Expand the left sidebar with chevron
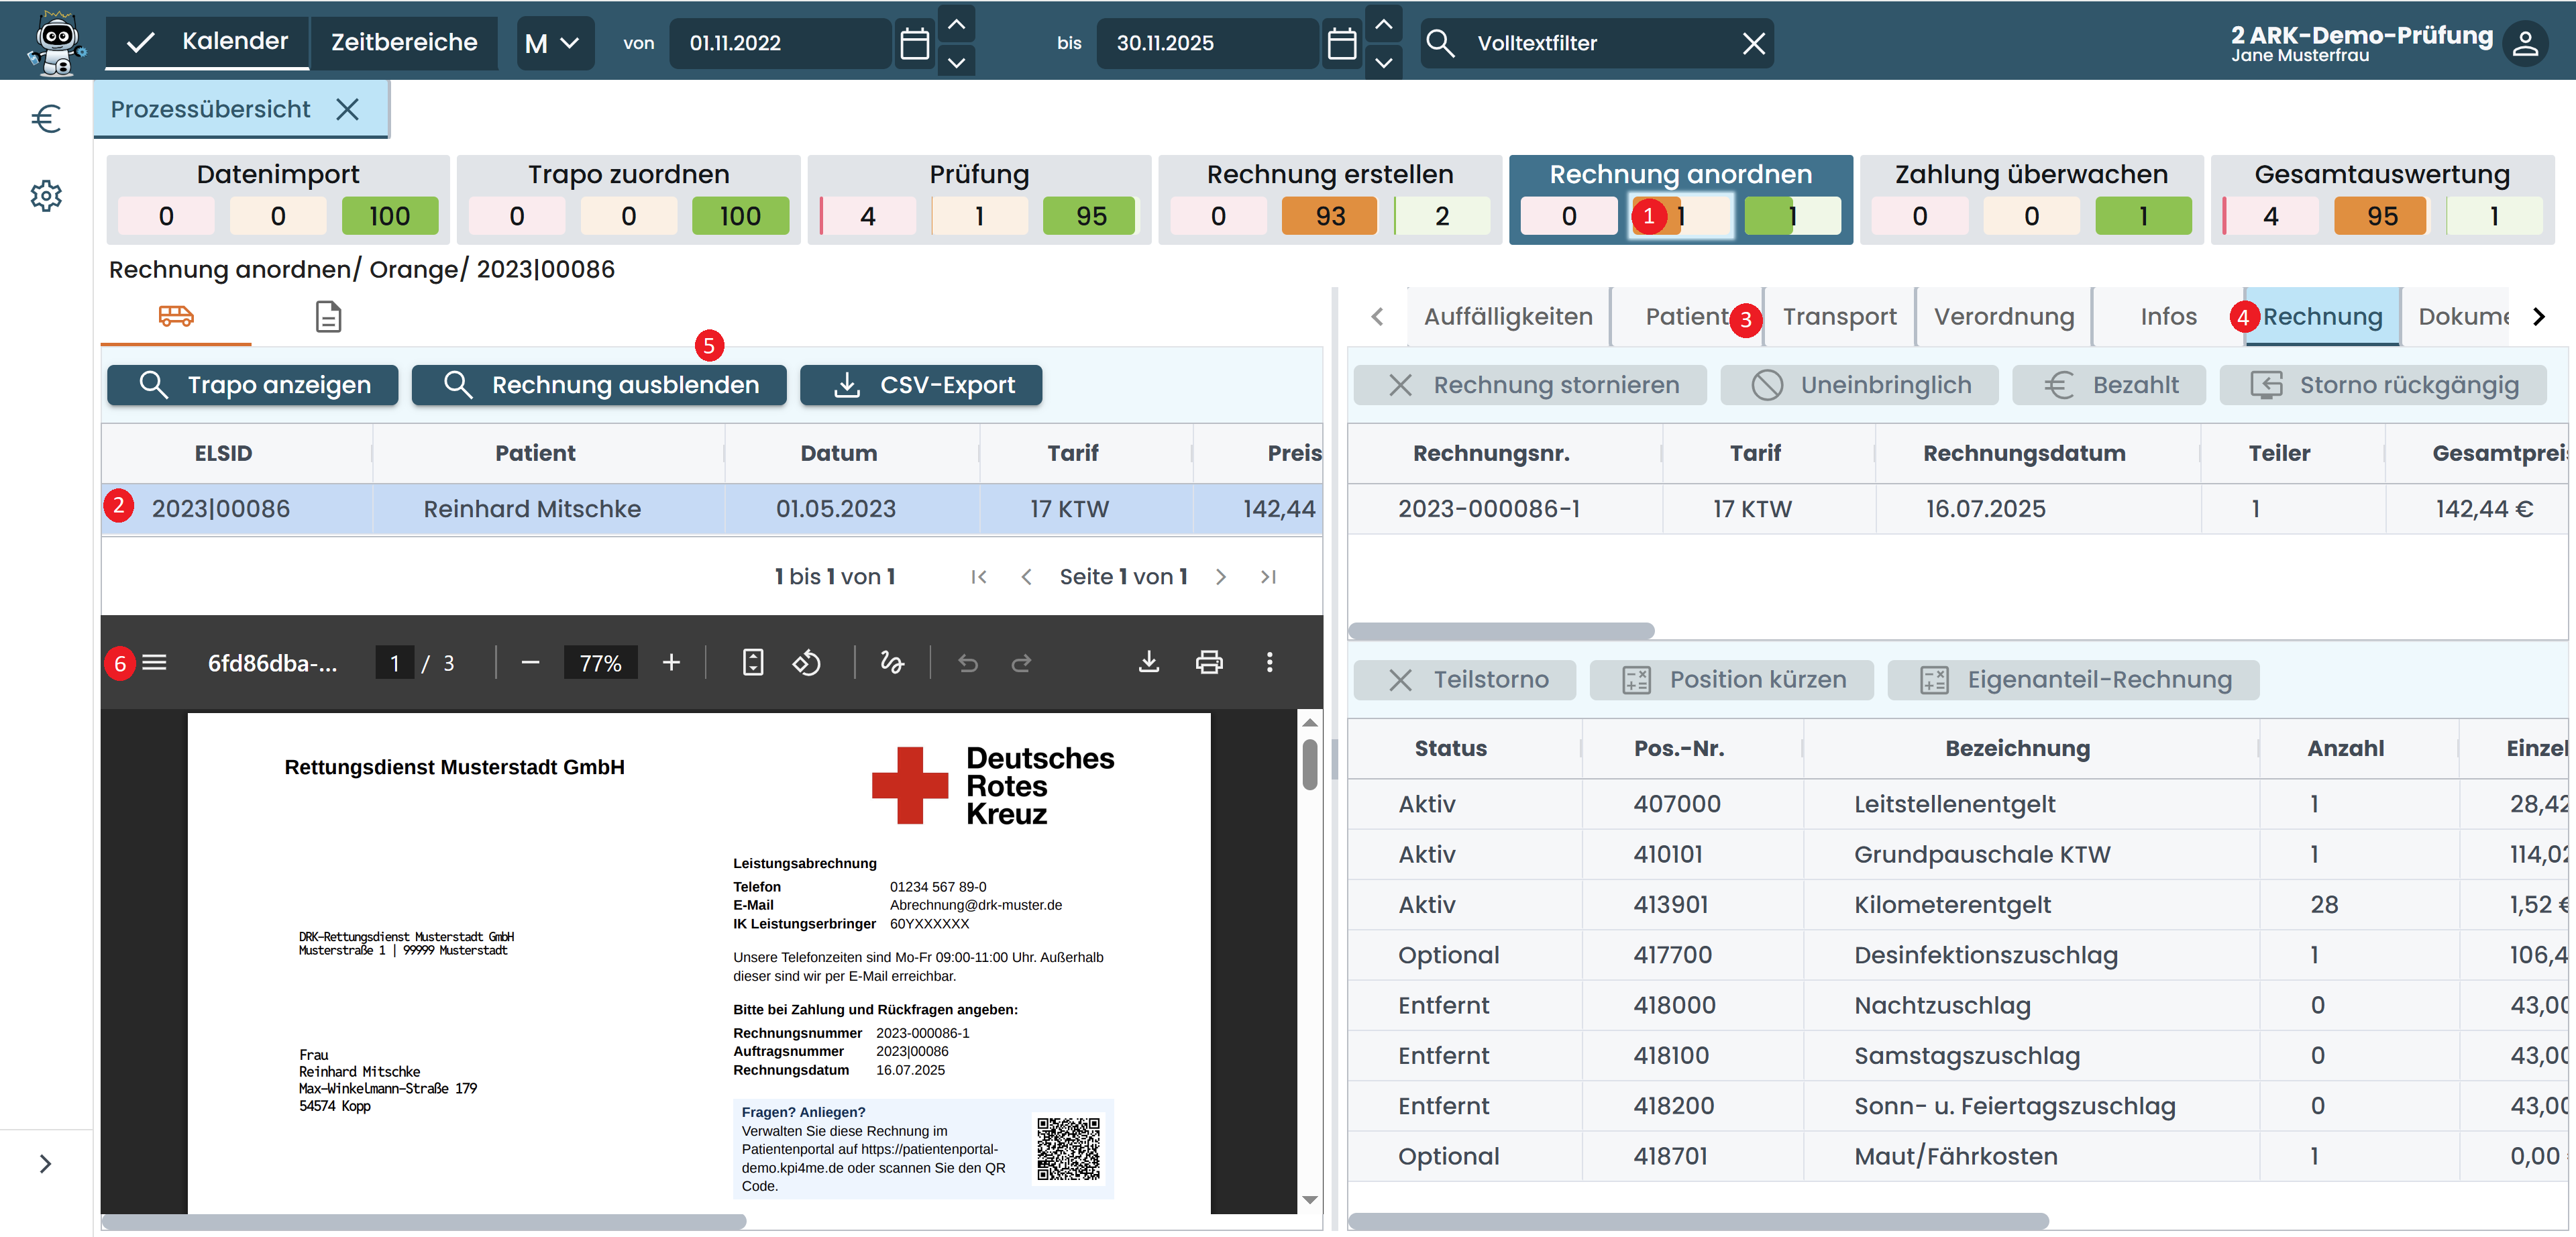 [45, 1163]
